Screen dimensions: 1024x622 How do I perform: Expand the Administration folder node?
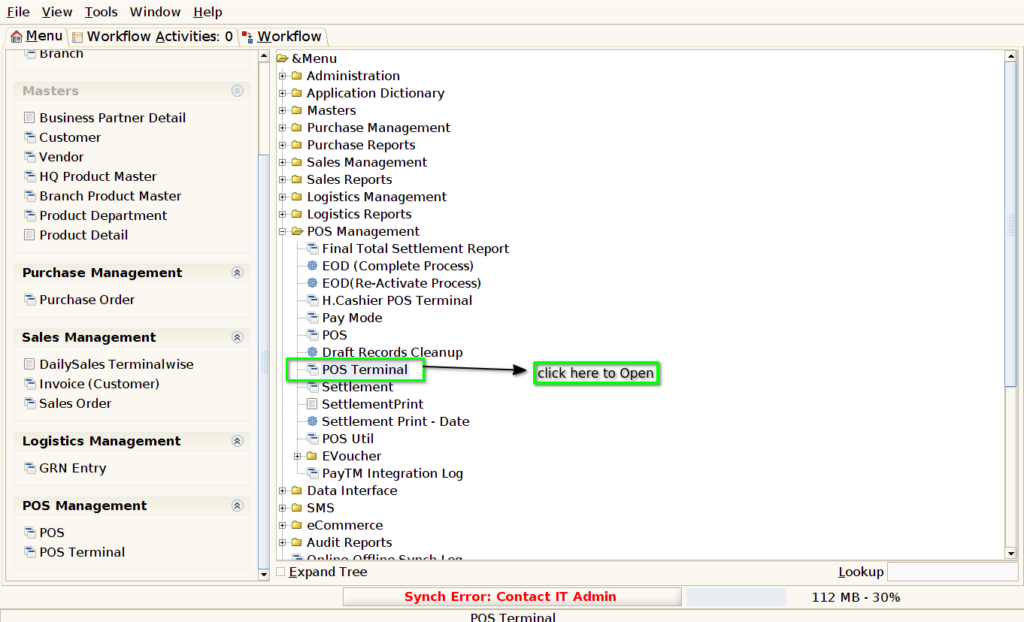282,76
